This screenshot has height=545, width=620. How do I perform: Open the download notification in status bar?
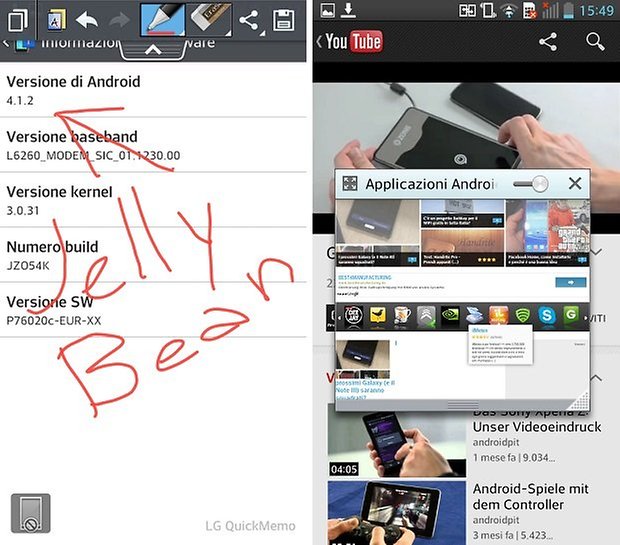[x=348, y=10]
